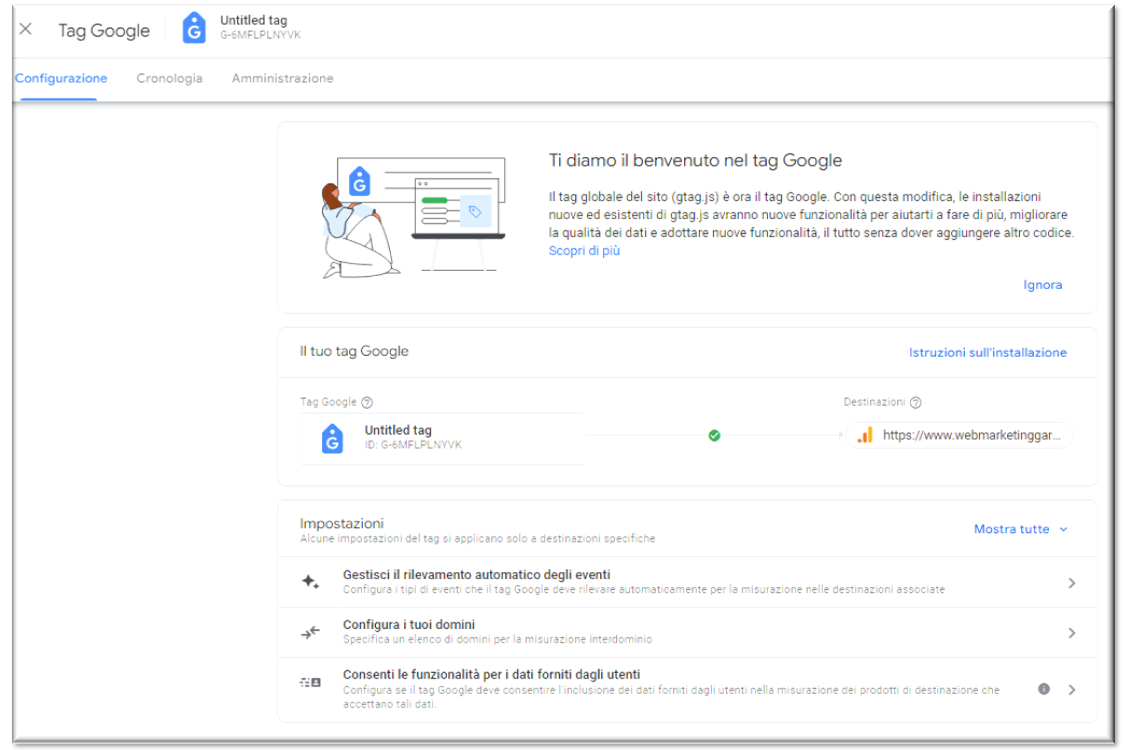Open Gestisci il rilevamento automatico degli eventi
The width and height of the screenshot is (1123, 750).
pyautogui.click(x=688, y=582)
